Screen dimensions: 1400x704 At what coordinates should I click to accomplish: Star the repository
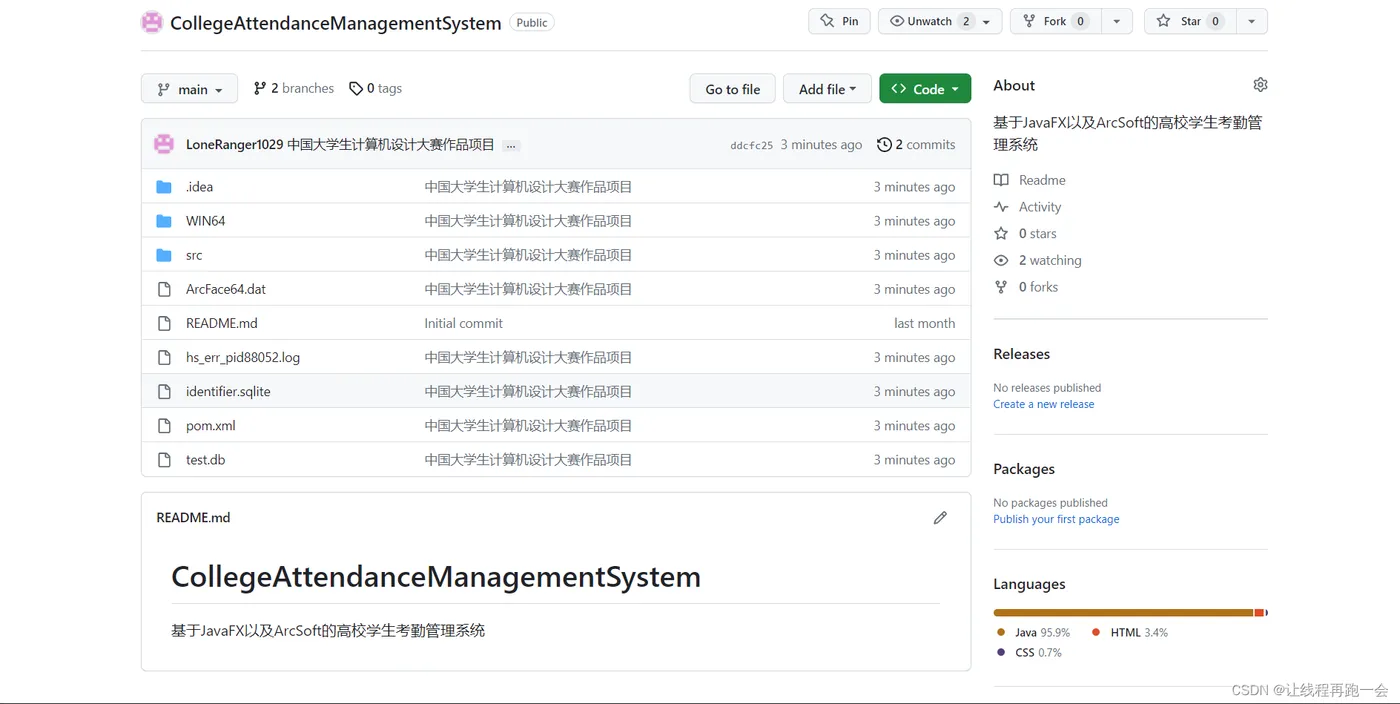pyautogui.click(x=1190, y=21)
